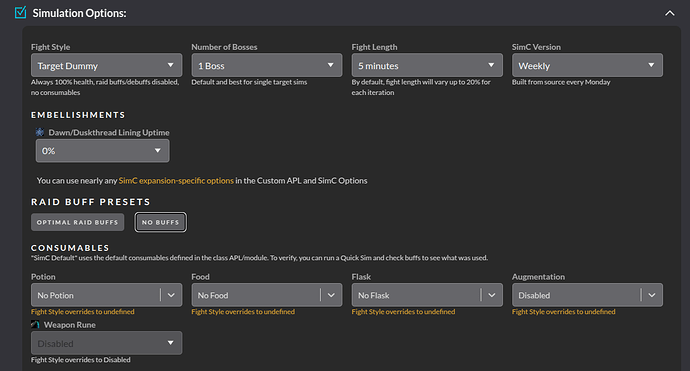Open the Dawn/Duskthread Lining Uptime dropdown
The height and width of the screenshot is (371, 690).
click(x=102, y=151)
